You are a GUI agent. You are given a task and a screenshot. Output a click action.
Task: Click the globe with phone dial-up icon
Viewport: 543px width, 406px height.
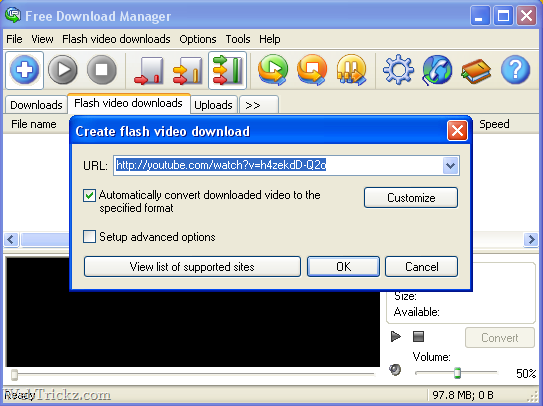click(437, 70)
